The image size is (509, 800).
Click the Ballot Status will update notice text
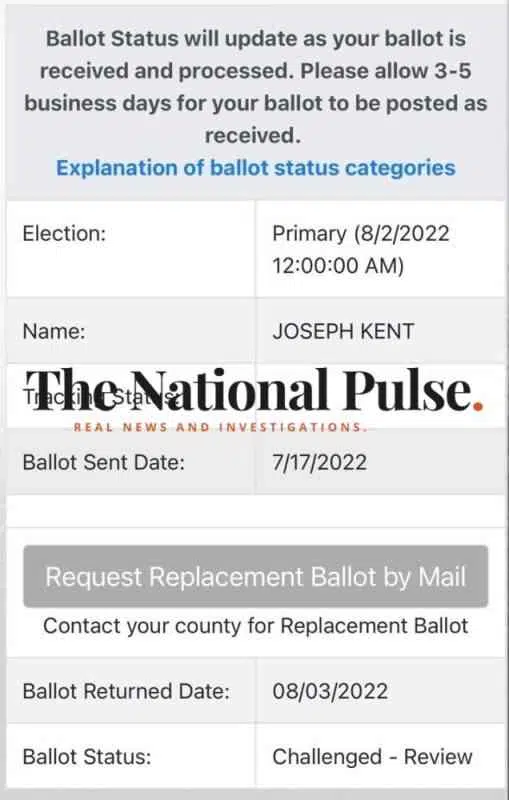click(256, 87)
